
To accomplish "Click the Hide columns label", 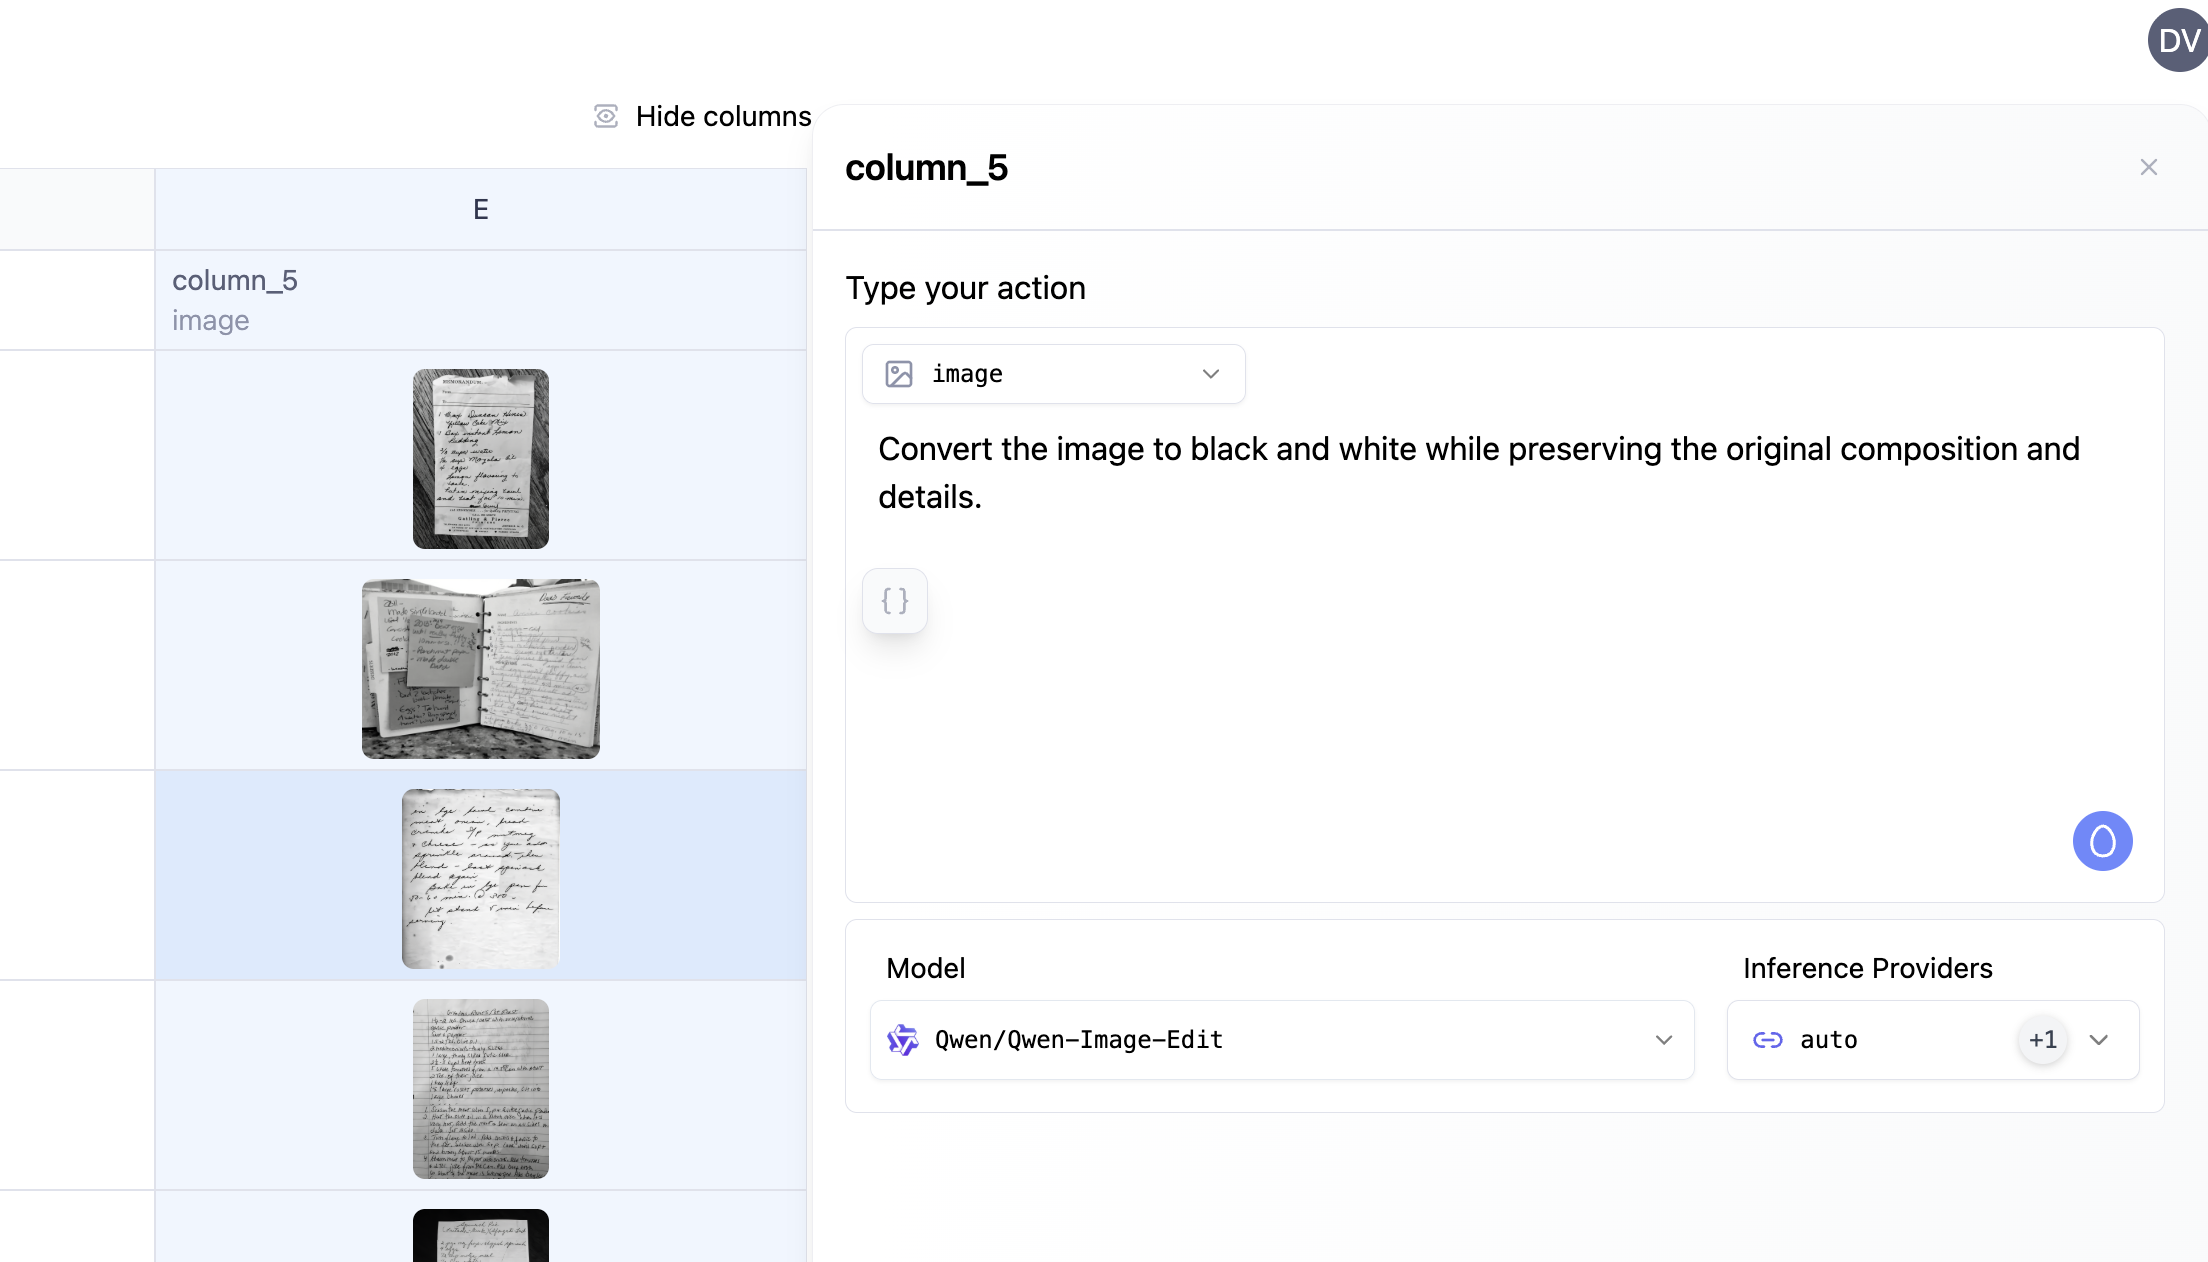I will [724, 116].
